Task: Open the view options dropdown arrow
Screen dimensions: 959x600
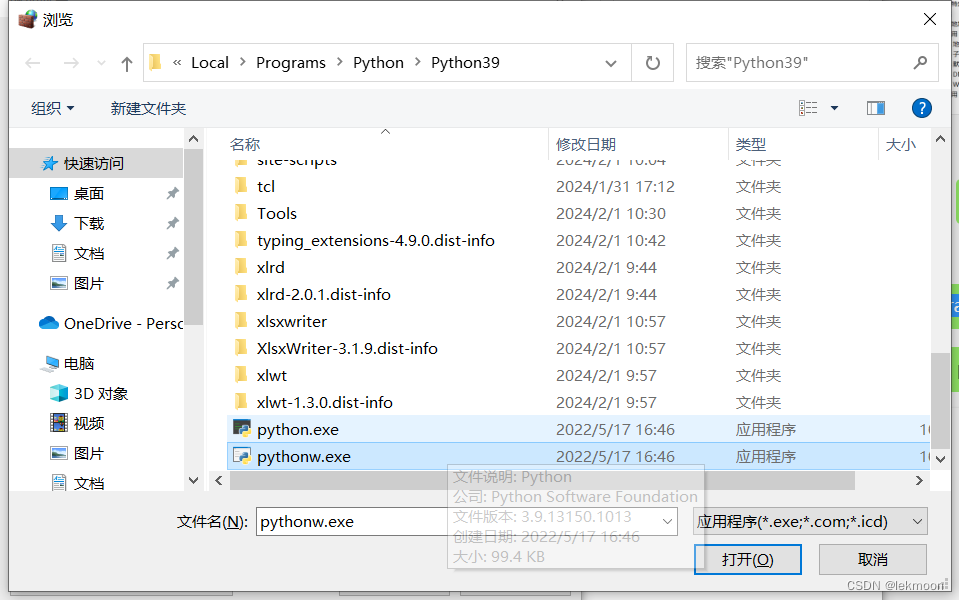Action: 834,108
